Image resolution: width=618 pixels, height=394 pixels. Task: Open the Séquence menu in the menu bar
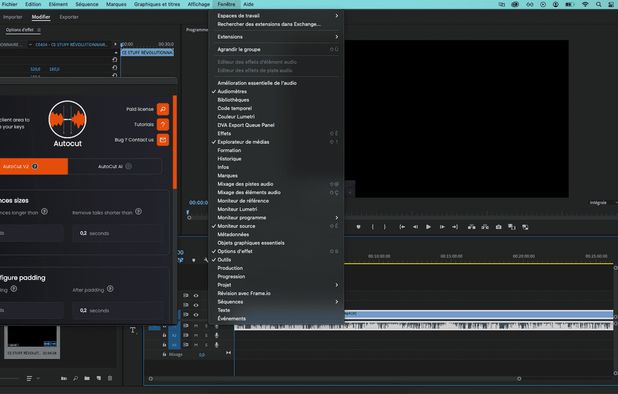[87, 4]
